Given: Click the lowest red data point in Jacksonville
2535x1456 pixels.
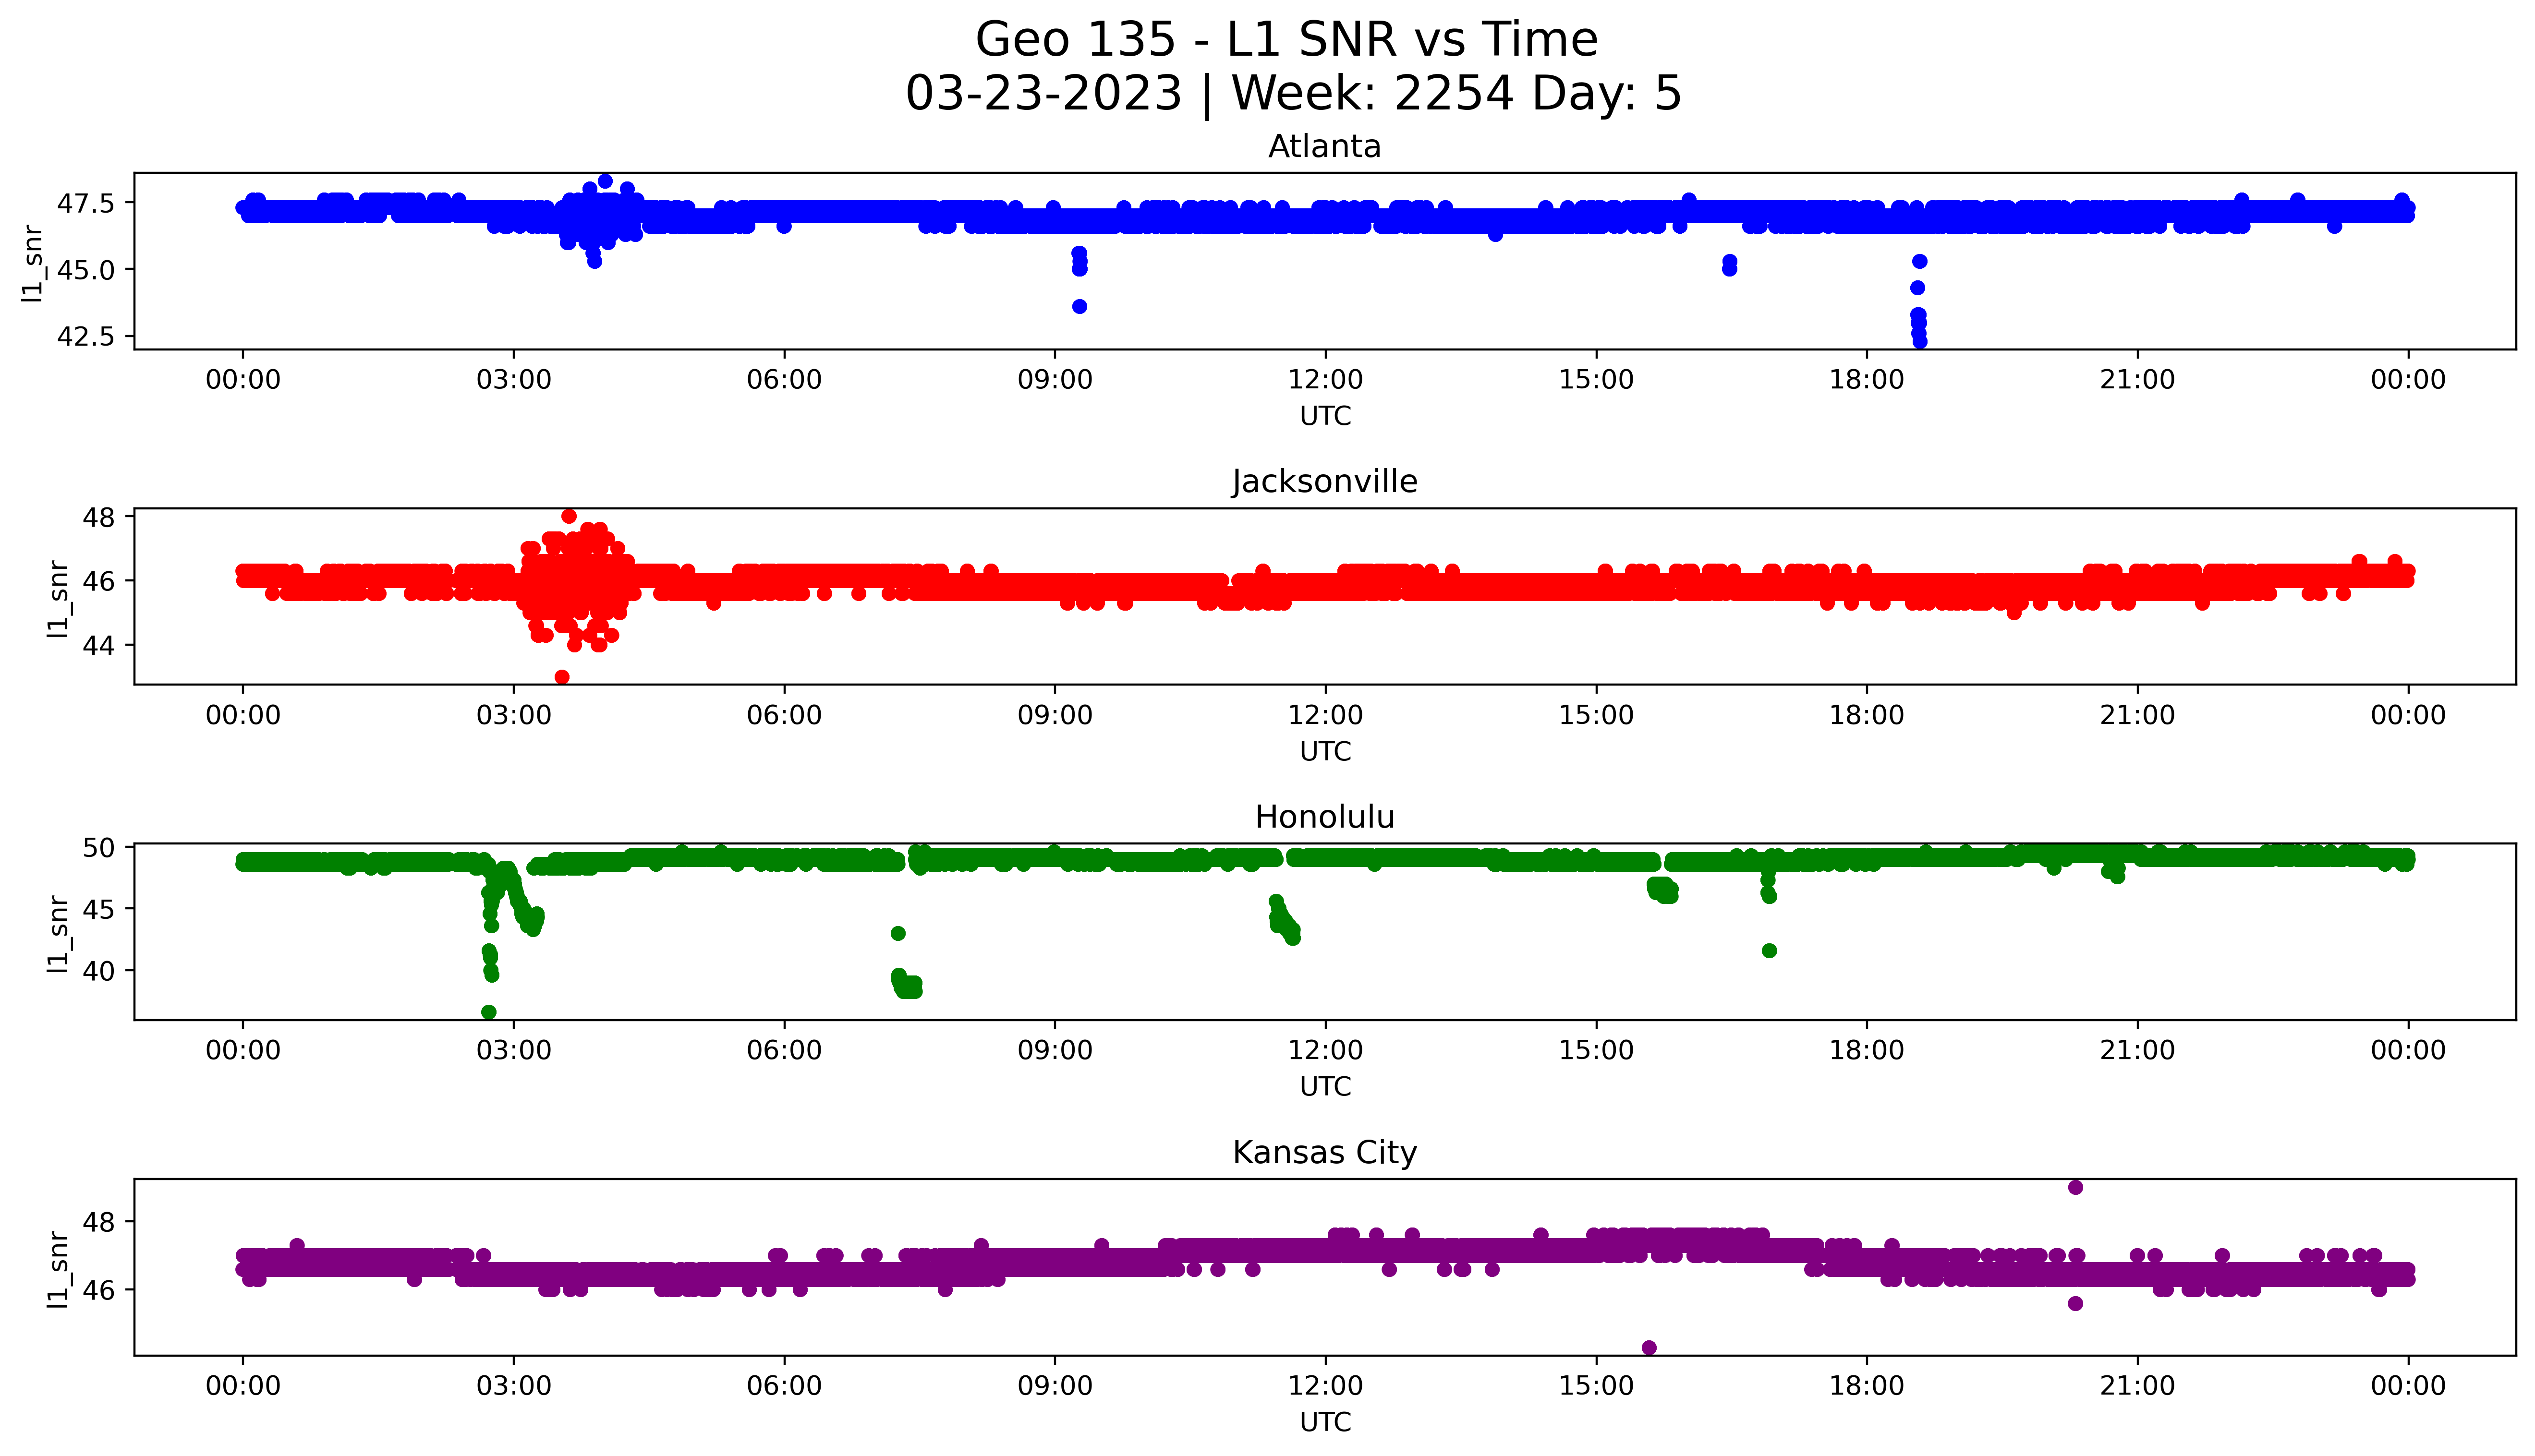Looking at the screenshot, I should click(562, 677).
